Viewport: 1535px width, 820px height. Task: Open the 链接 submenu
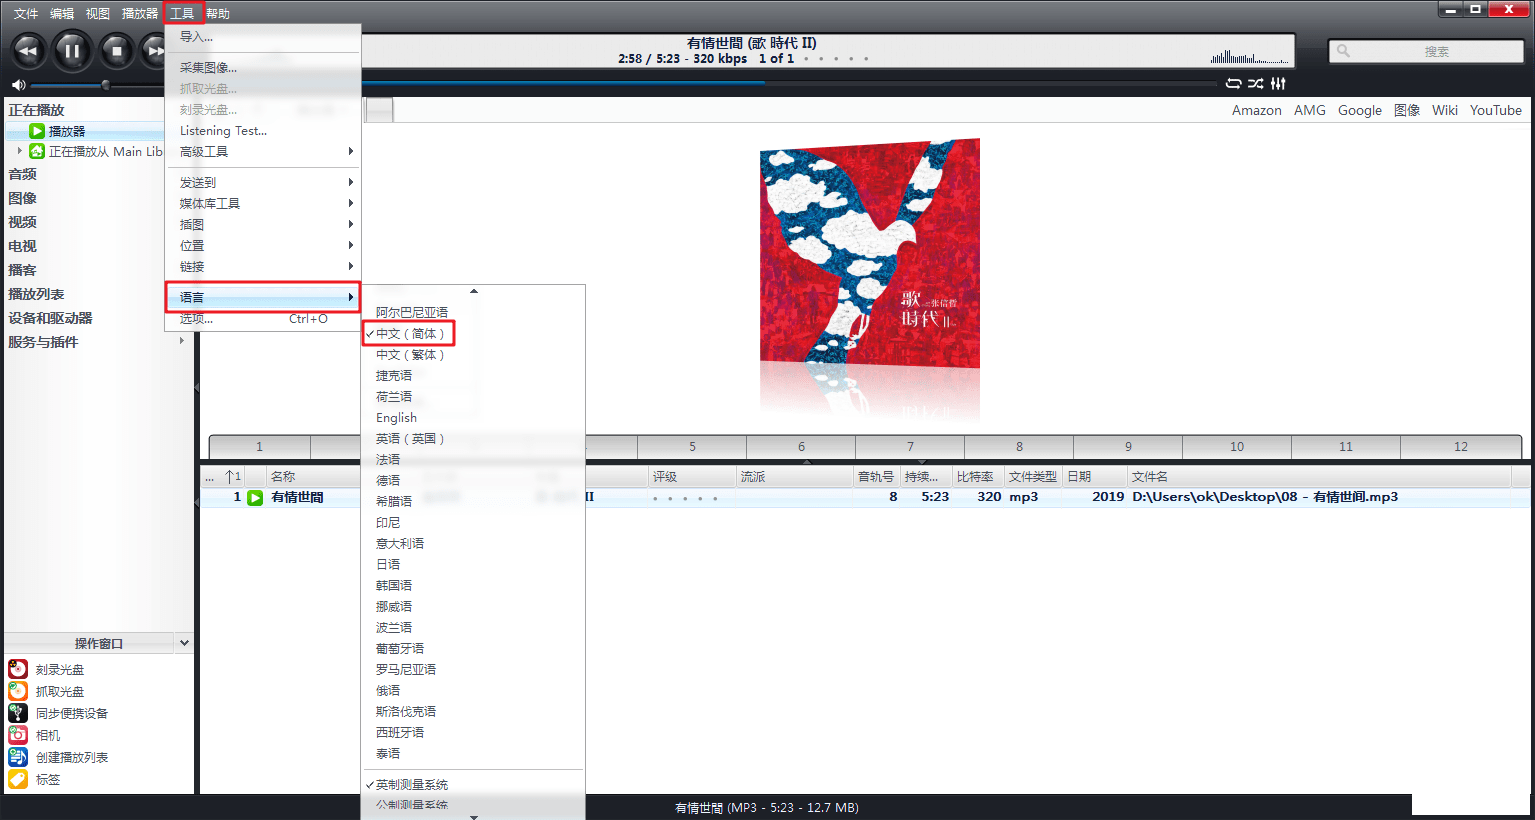click(x=263, y=266)
